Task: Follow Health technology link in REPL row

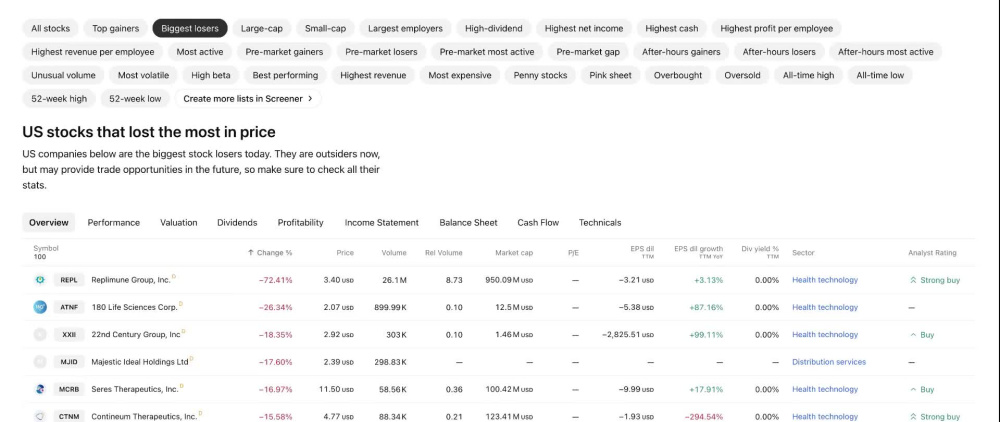Action: (x=825, y=280)
